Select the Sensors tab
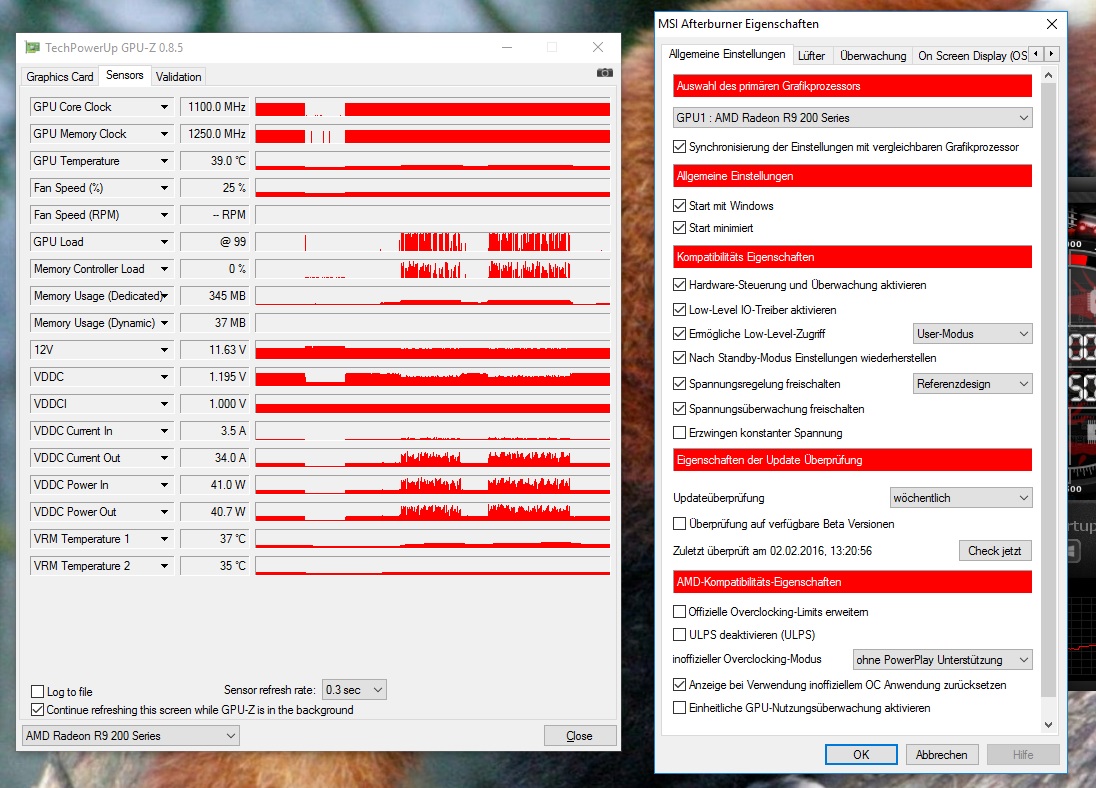1096x788 pixels. tap(124, 75)
